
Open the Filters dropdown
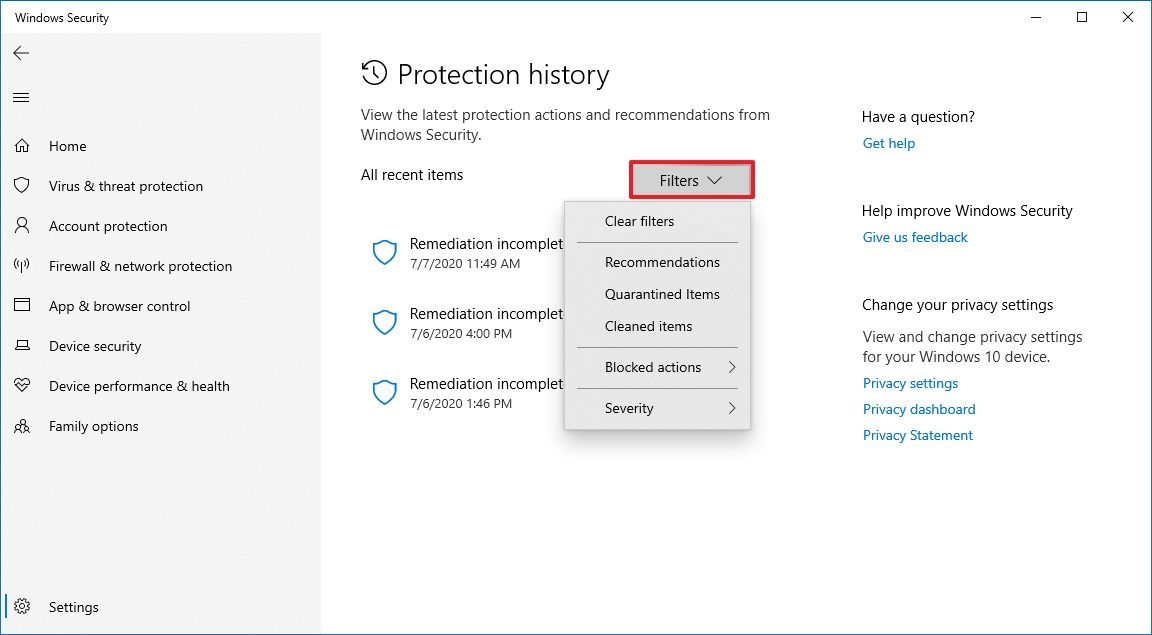click(x=691, y=181)
